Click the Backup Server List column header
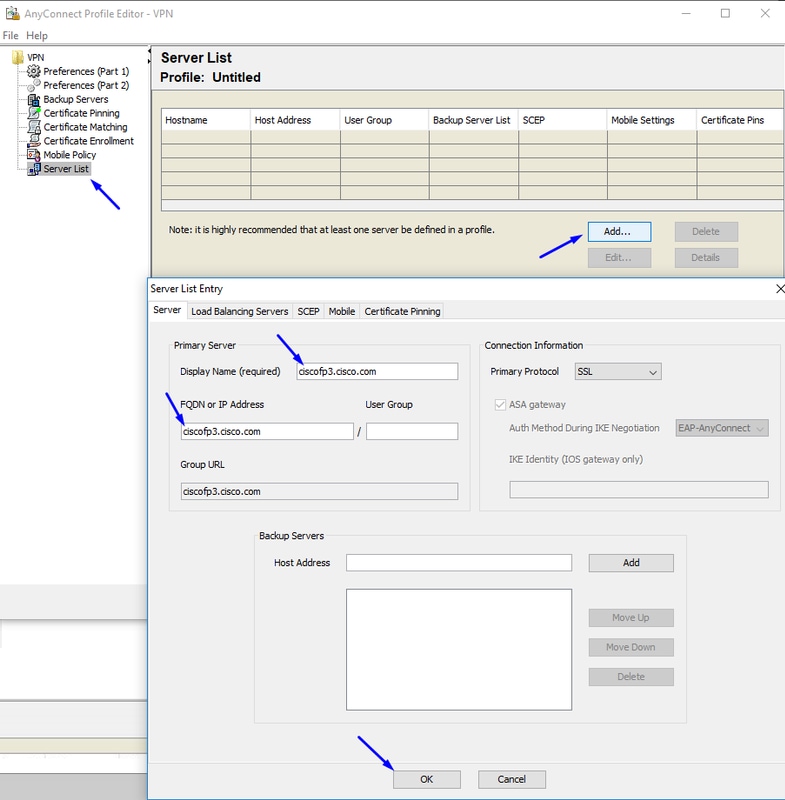 (474, 120)
